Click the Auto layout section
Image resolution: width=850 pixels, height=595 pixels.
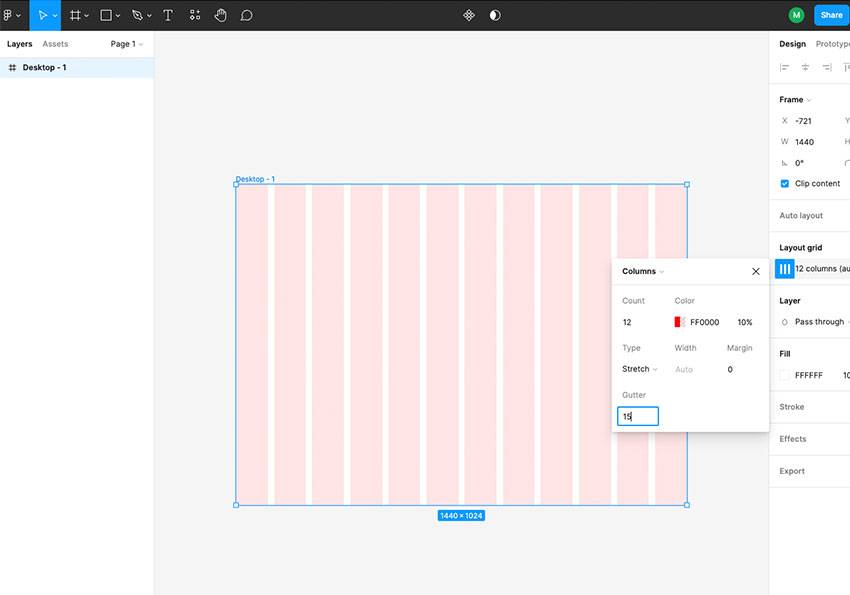tap(801, 215)
